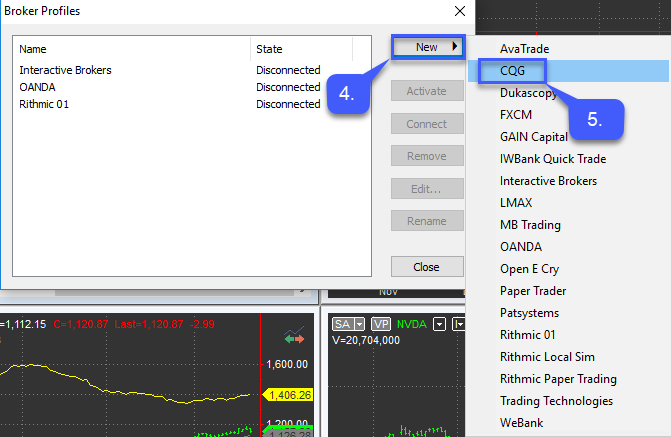Click the Connect button
671x437 pixels.
[x=427, y=124]
